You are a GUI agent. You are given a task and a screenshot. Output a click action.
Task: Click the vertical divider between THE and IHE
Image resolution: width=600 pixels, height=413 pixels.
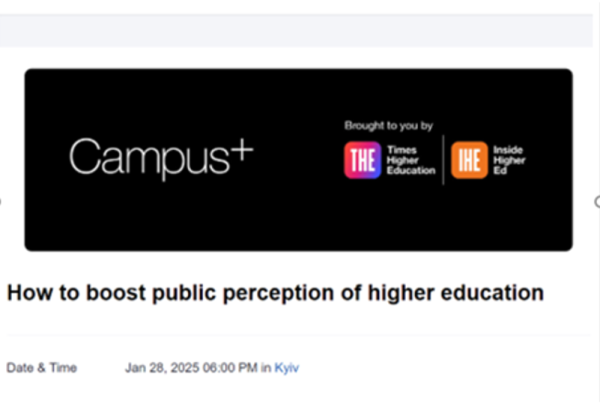click(443, 160)
